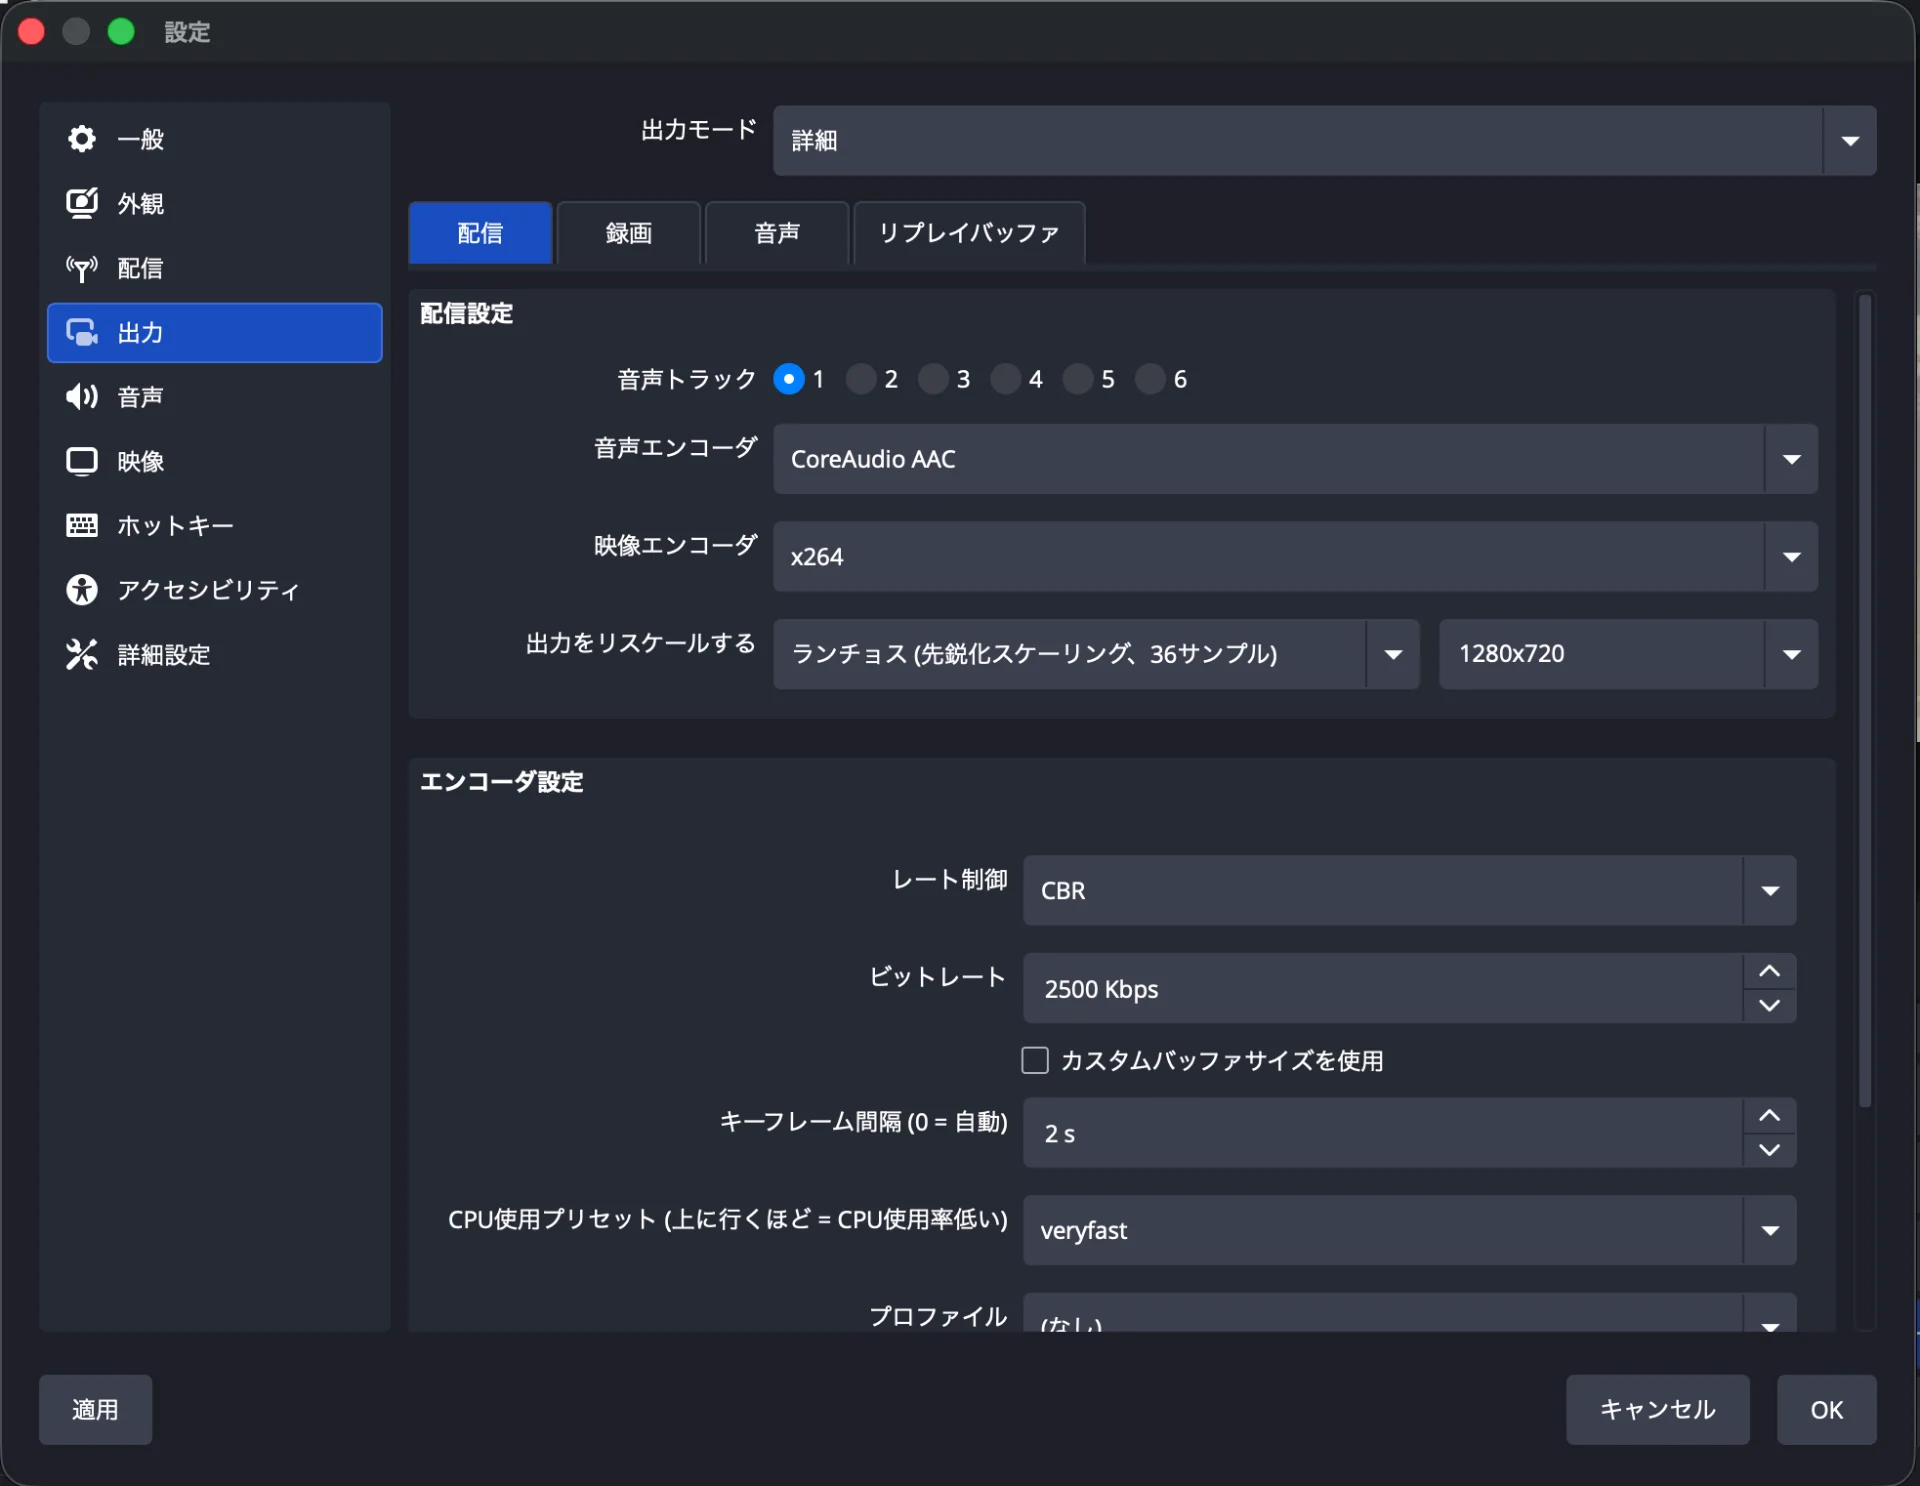Open ホットキー settings category
Viewport: 1920px width, 1486px height.
214,525
